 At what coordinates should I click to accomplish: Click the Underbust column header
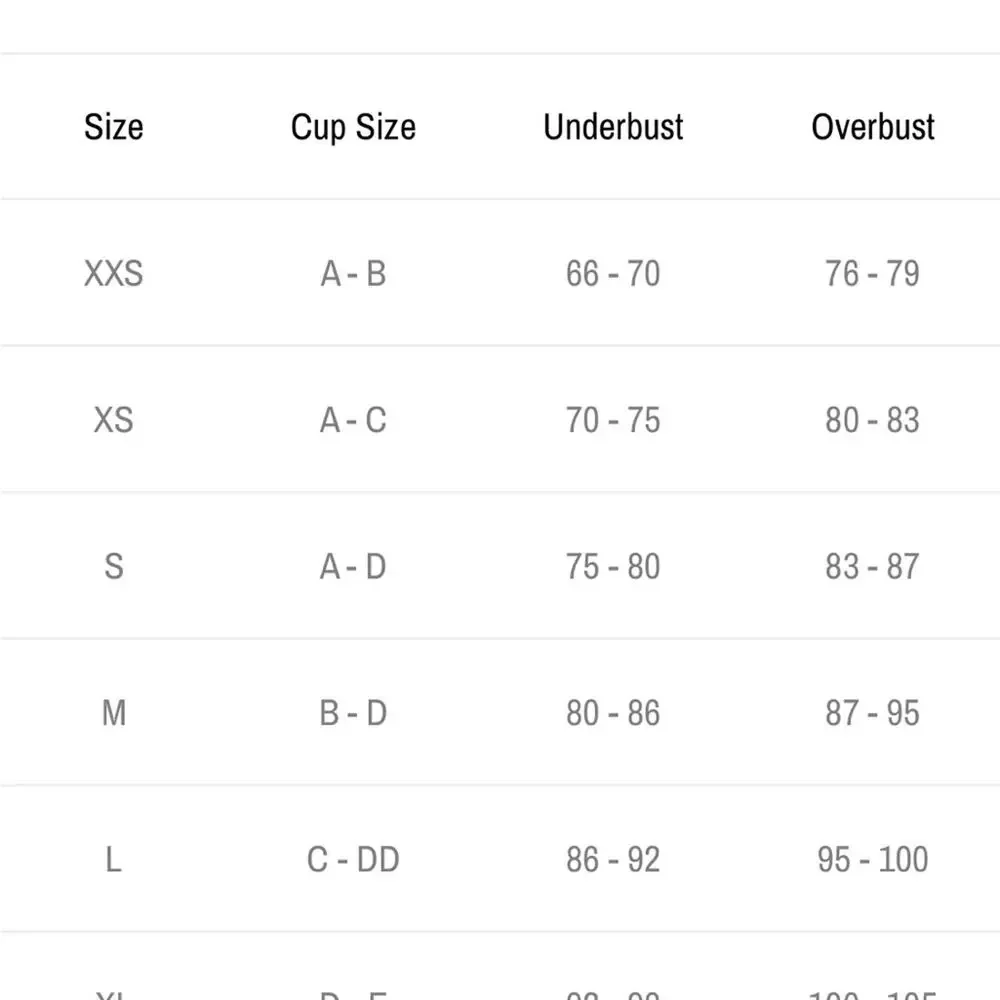(613, 126)
